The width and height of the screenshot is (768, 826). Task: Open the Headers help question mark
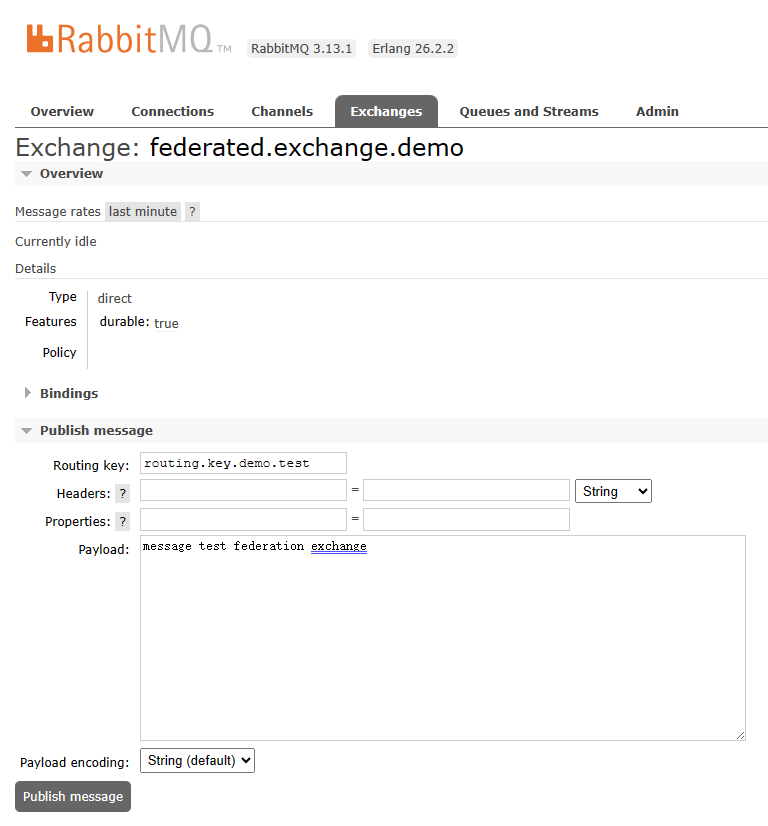[x=123, y=494]
